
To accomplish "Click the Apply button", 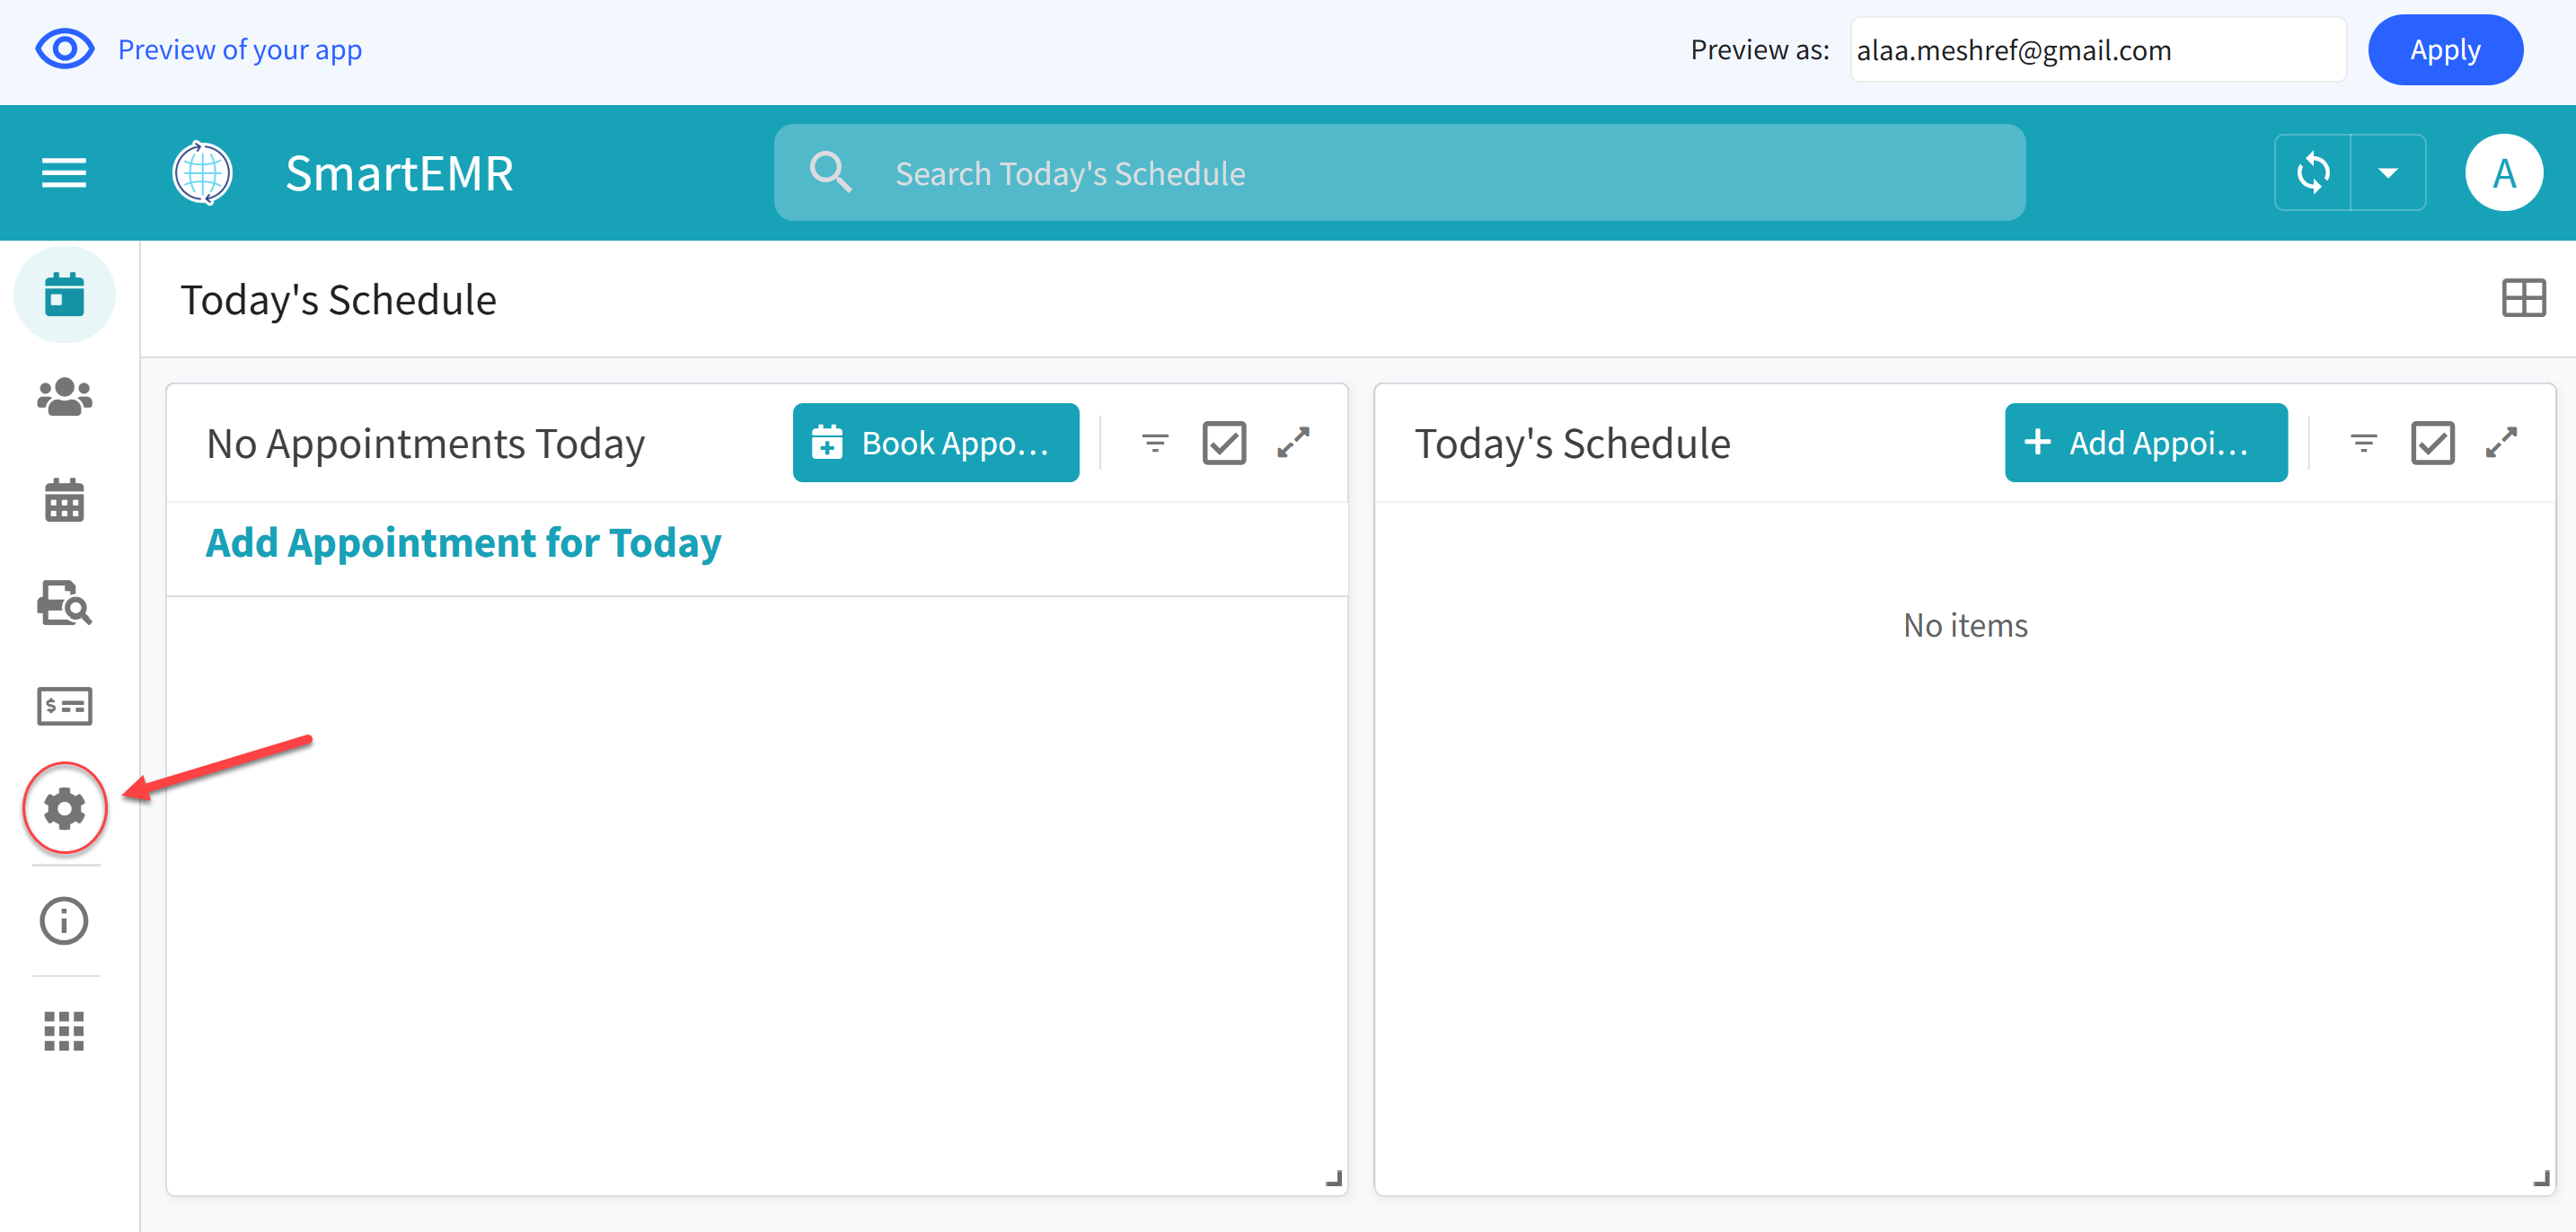I will [x=2445, y=49].
